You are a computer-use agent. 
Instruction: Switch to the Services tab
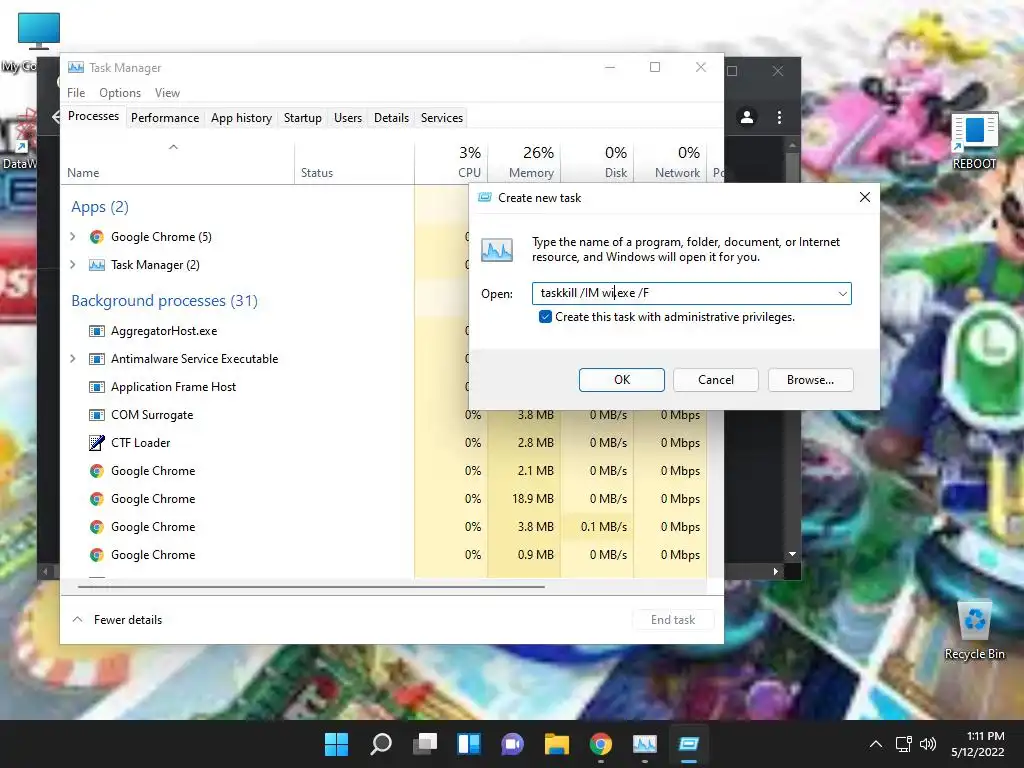point(441,118)
